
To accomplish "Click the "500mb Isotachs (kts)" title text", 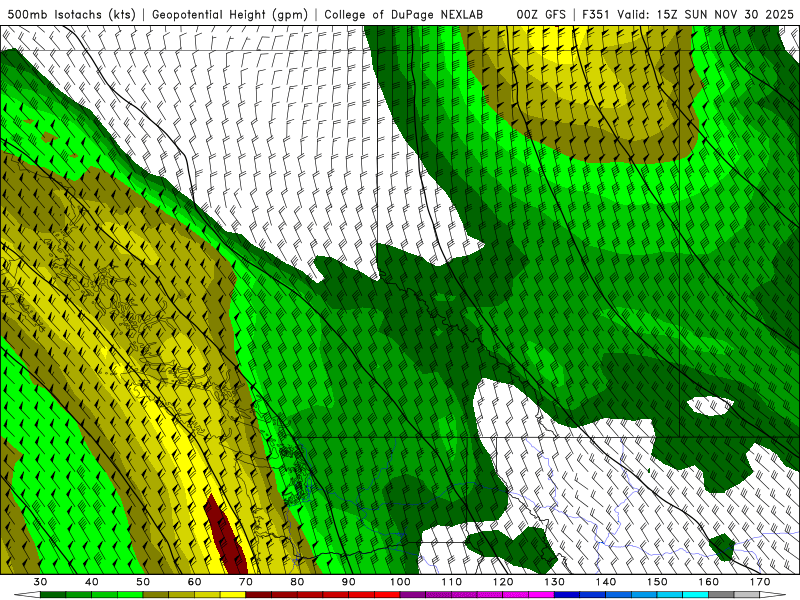I will [71, 15].
